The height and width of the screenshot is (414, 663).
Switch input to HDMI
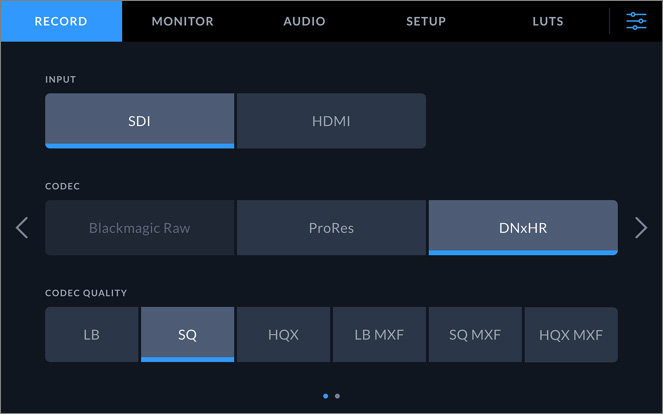pos(331,121)
